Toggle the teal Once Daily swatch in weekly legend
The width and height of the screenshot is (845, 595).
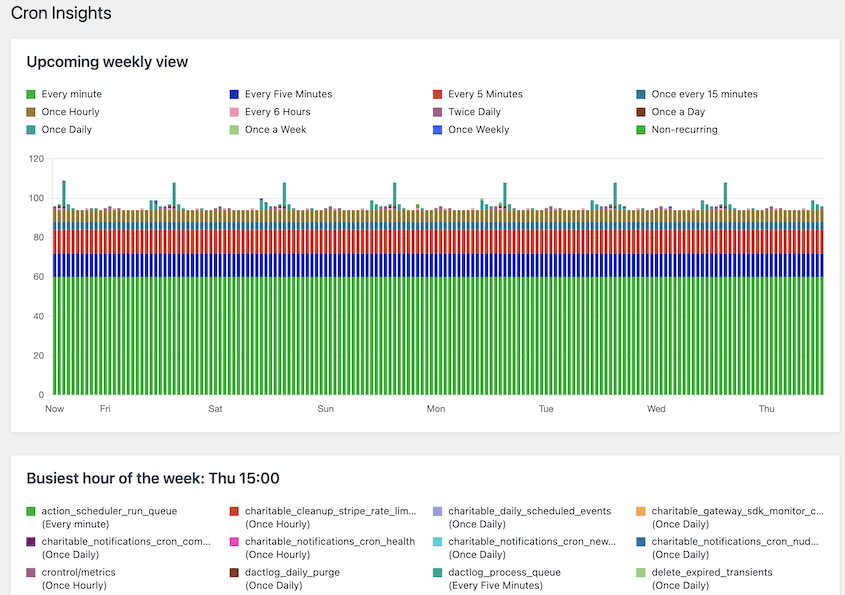click(31, 130)
